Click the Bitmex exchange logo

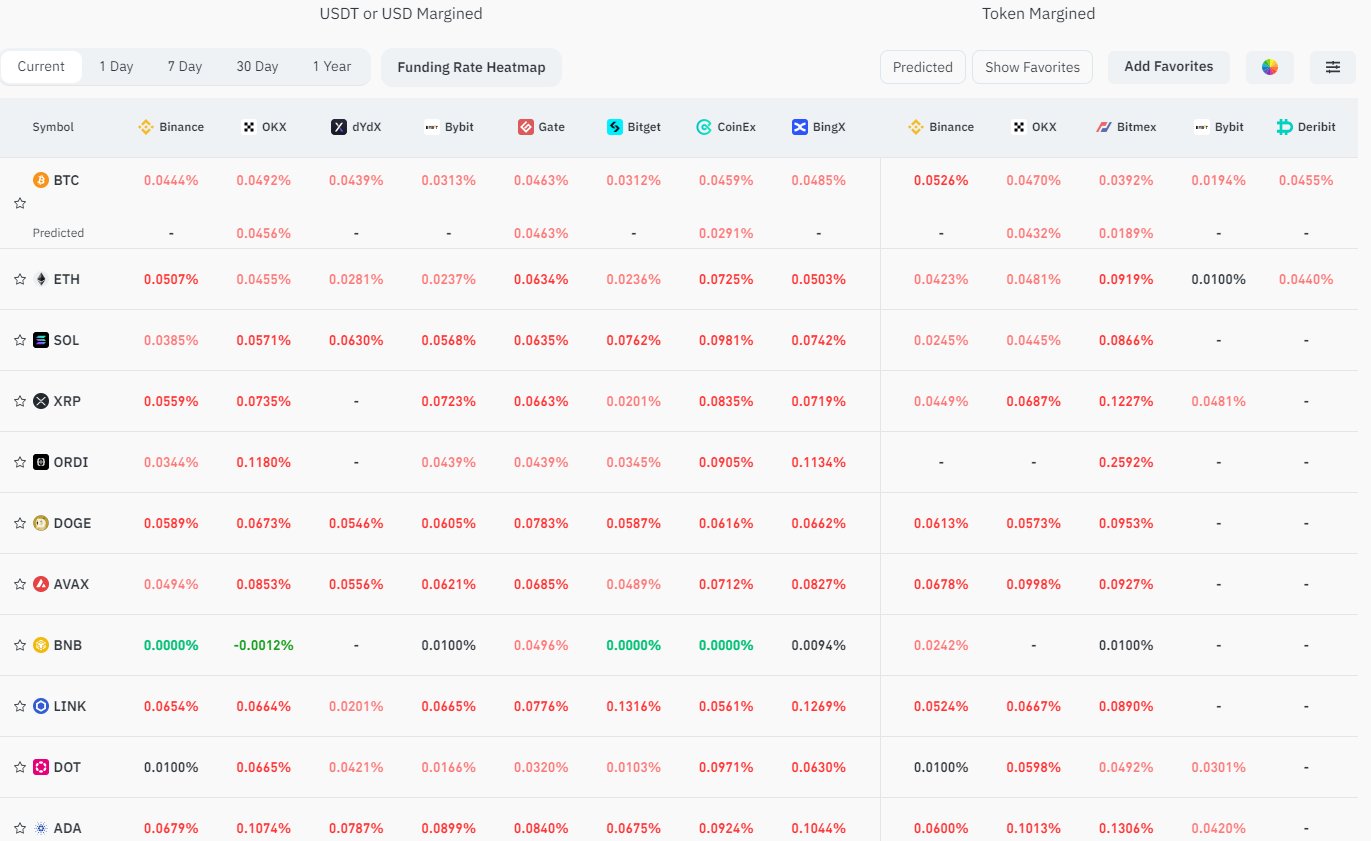pos(1104,127)
